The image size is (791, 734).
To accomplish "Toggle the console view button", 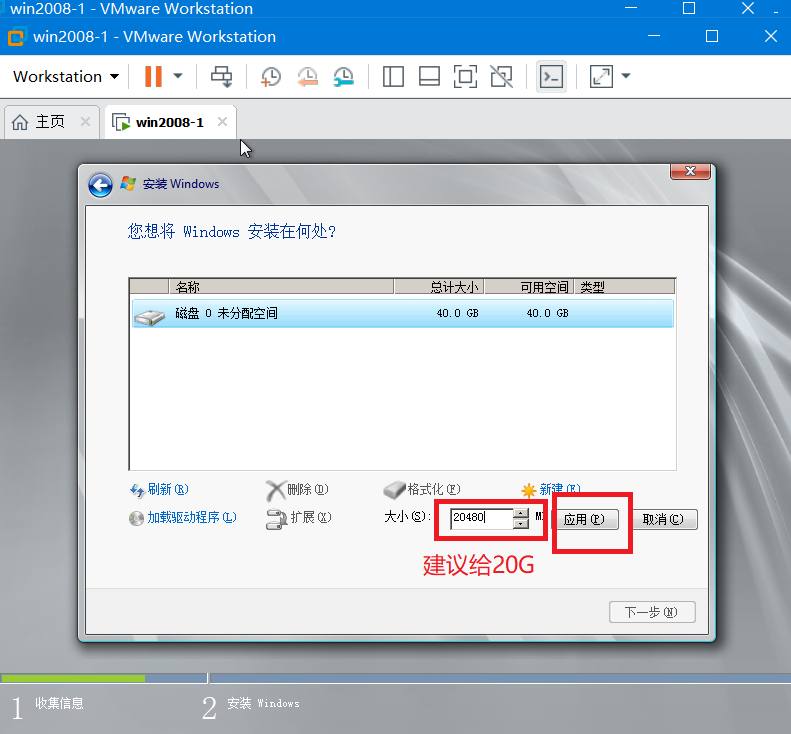I will (x=551, y=77).
